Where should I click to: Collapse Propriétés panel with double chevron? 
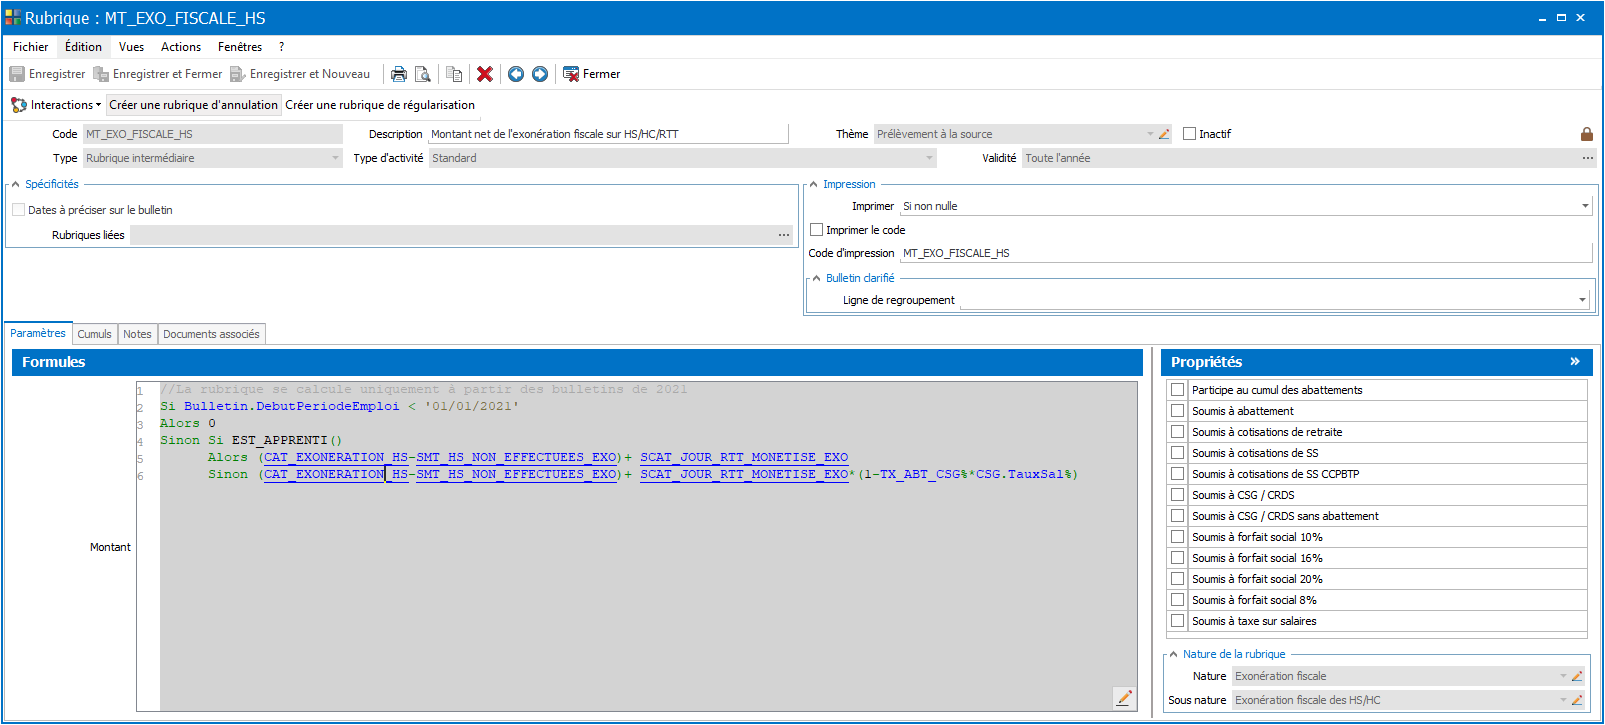click(x=1575, y=361)
